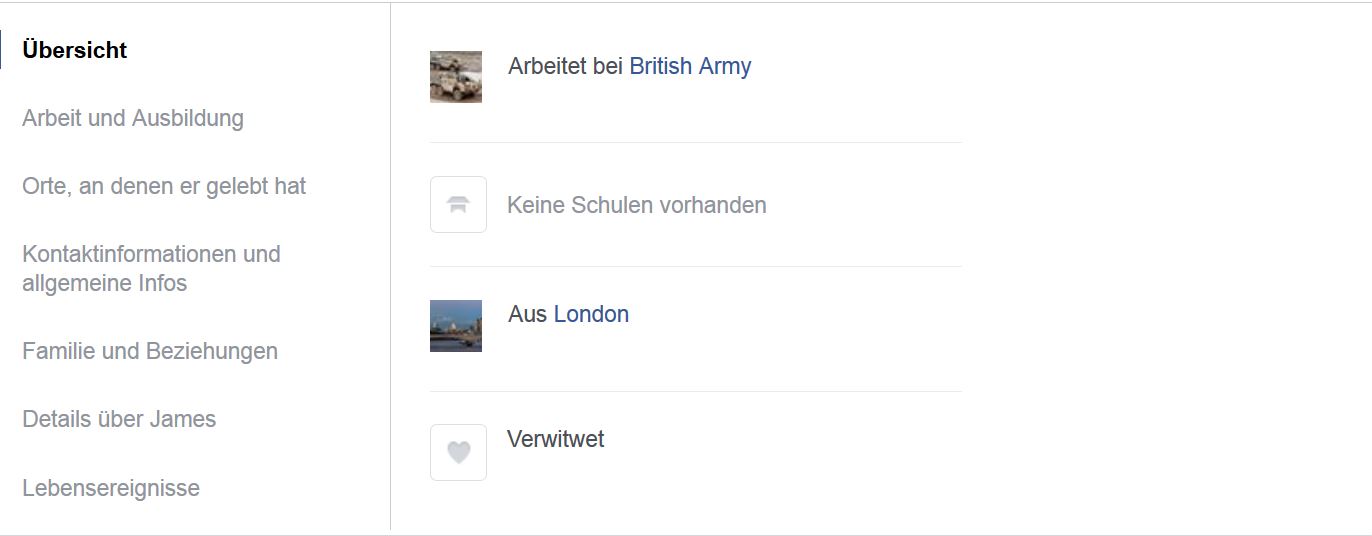Go to Kontaktinformationen und allgemeine Infos
Viewport: 1372px width, 536px height.
(x=151, y=268)
